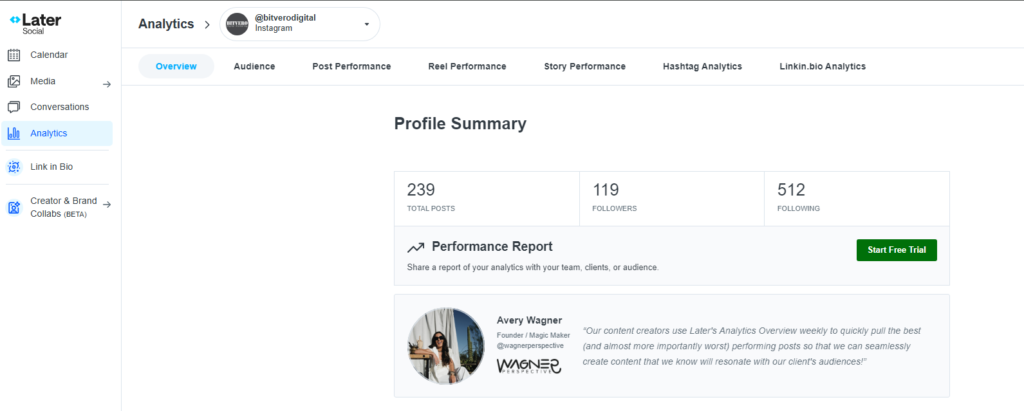Click the Creator & Brand Collabs icon
This screenshot has width=1024, height=411.
[14, 207]
